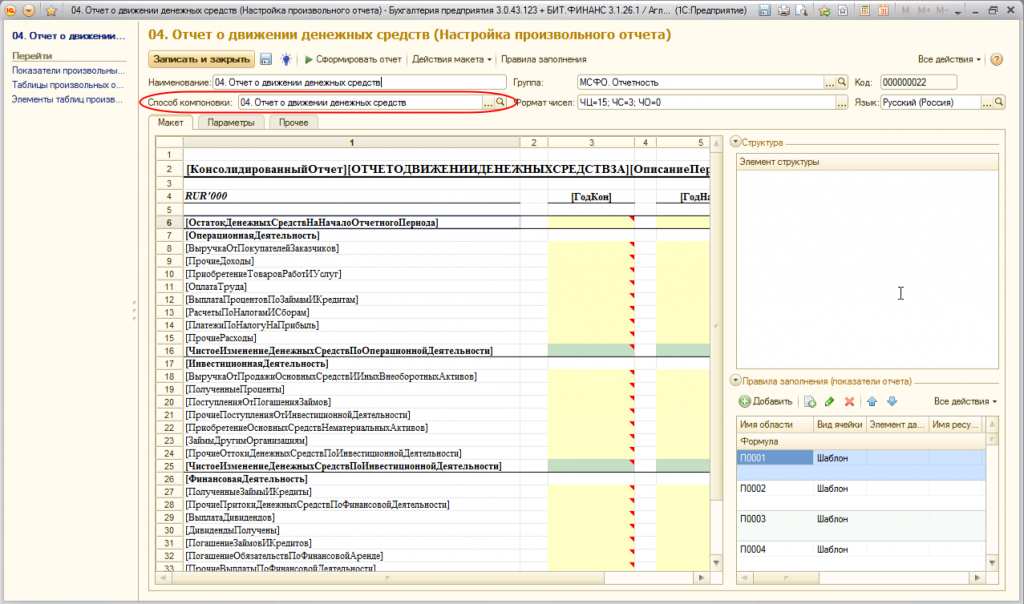This screenshot has height=604, width=1024.
Task: Click the red X delete rule icon
Action: pos(850,401)
